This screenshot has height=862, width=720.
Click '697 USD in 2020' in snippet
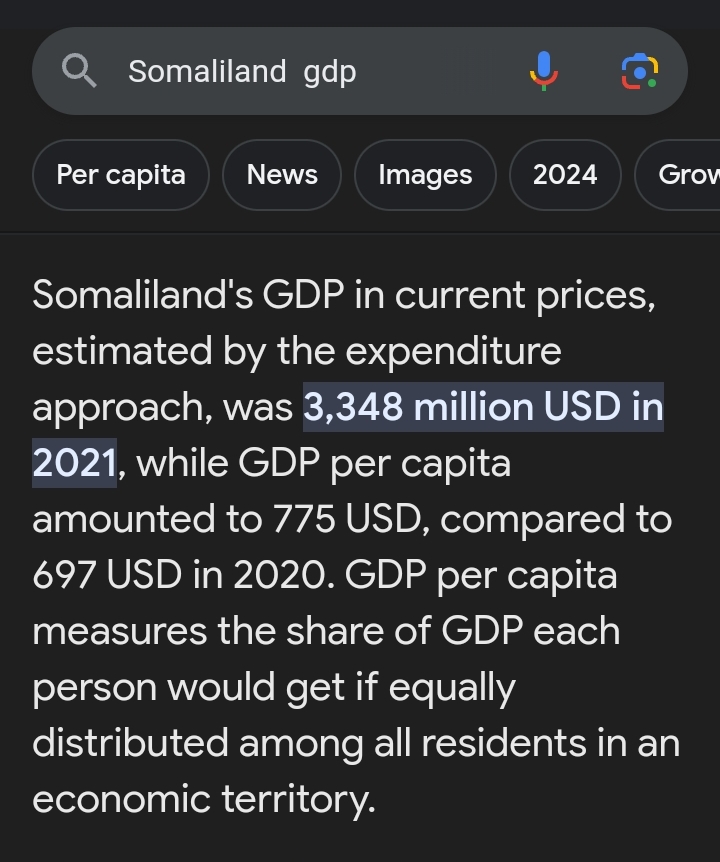point(183,575)
